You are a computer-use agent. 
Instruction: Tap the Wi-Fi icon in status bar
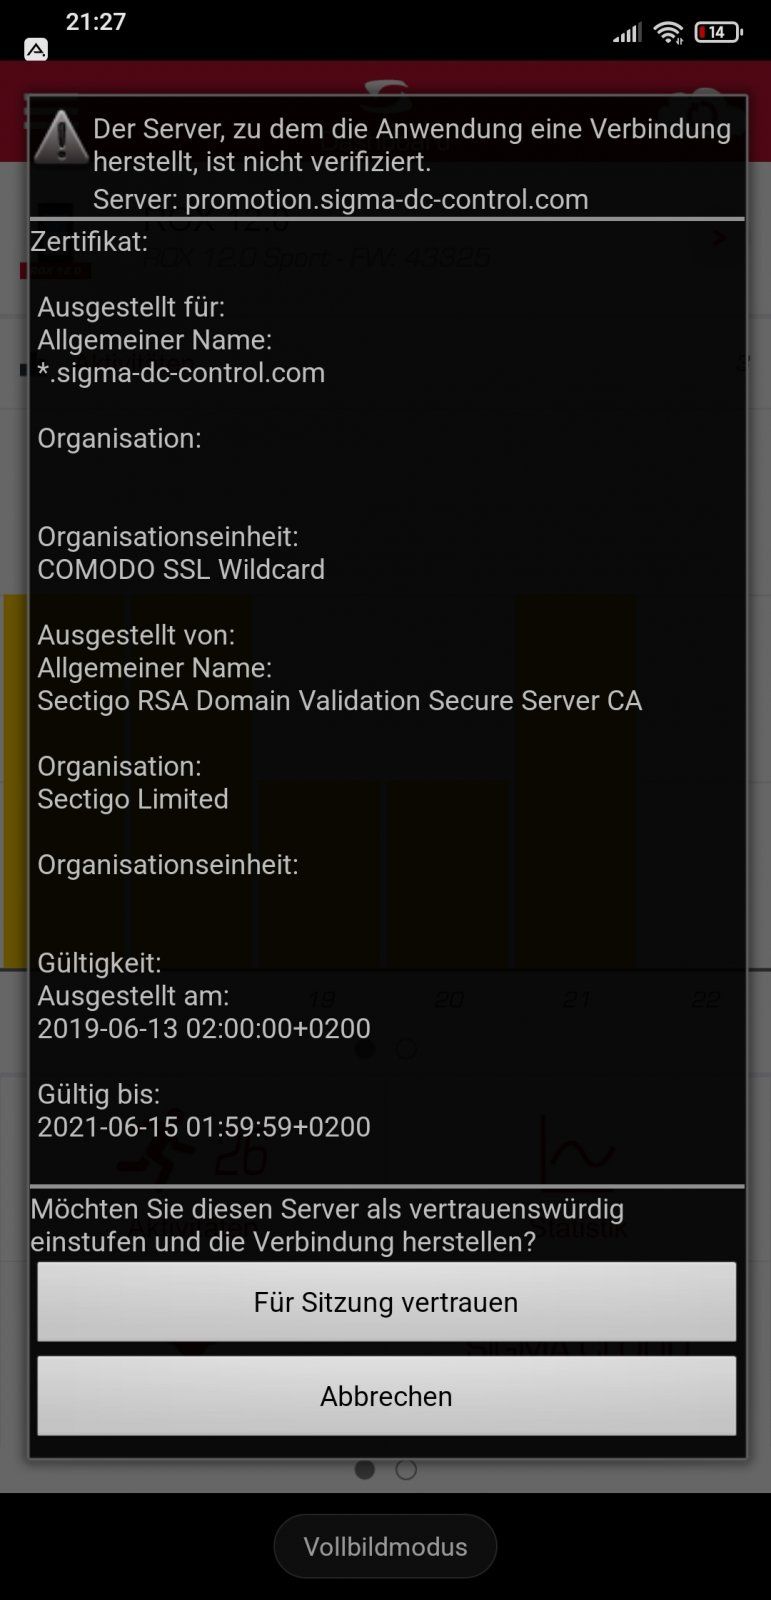[668, 33]
